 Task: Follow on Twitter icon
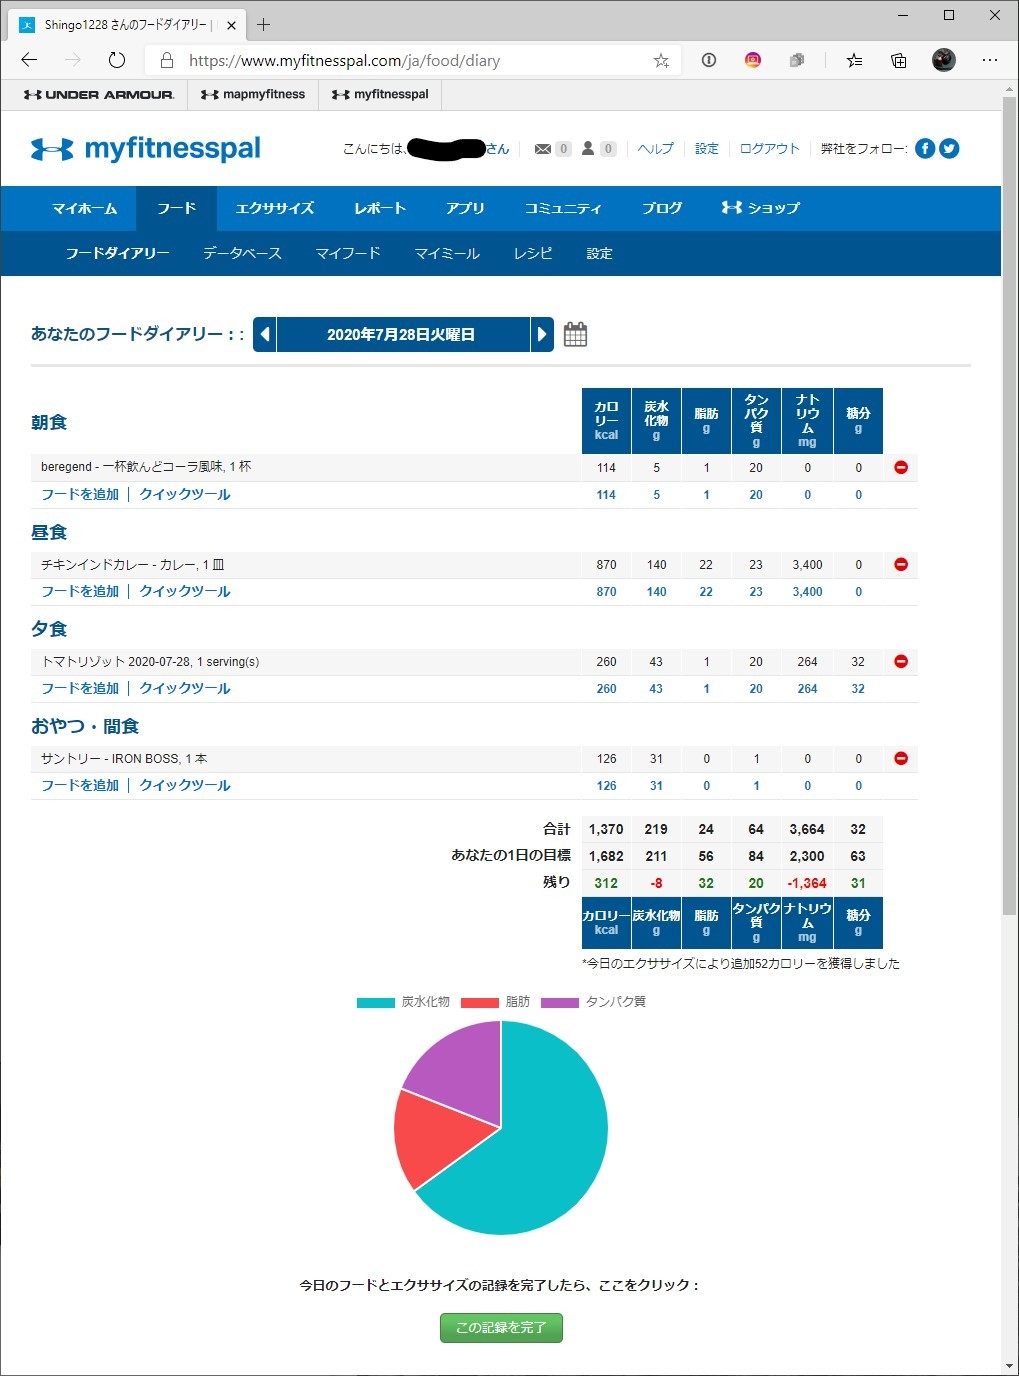pos(949,149)
